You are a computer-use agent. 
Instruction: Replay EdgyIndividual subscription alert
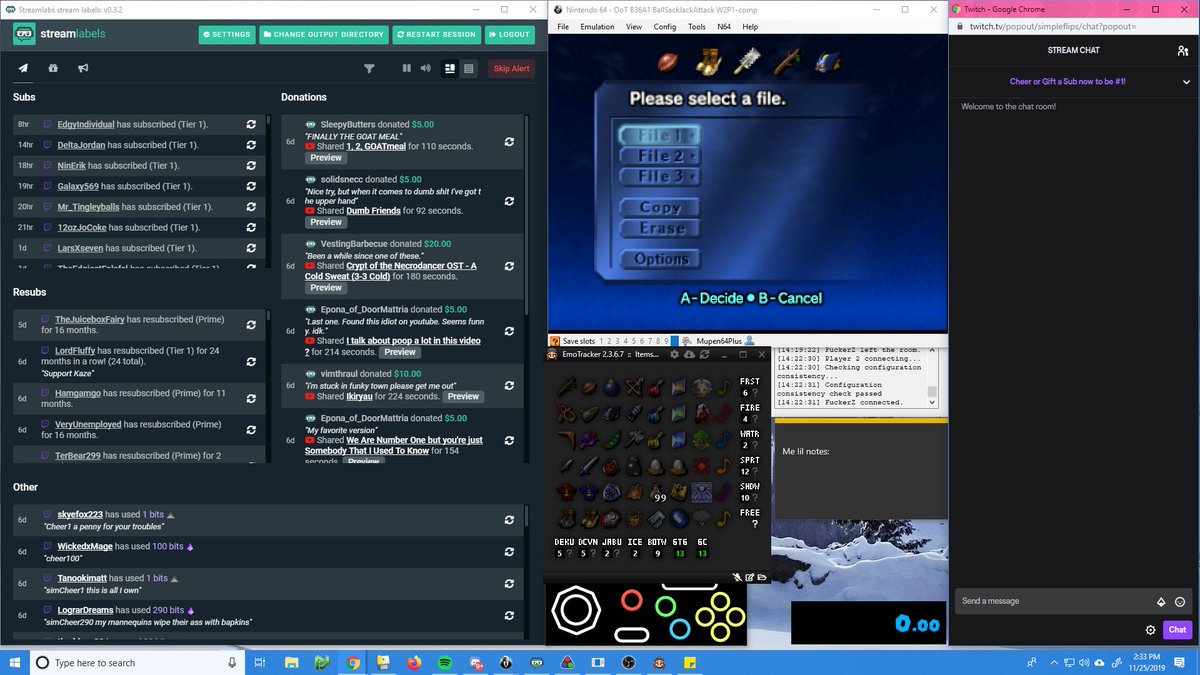[x=251, y=124]
